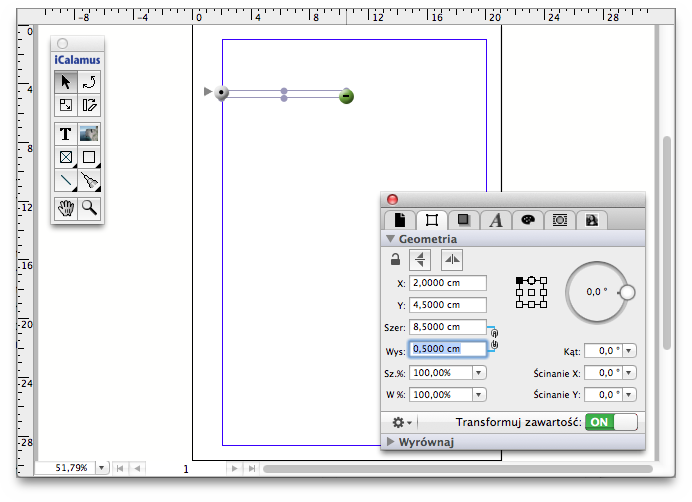Click the Wys field showing 0,5000 cm

tap(448, 349)
